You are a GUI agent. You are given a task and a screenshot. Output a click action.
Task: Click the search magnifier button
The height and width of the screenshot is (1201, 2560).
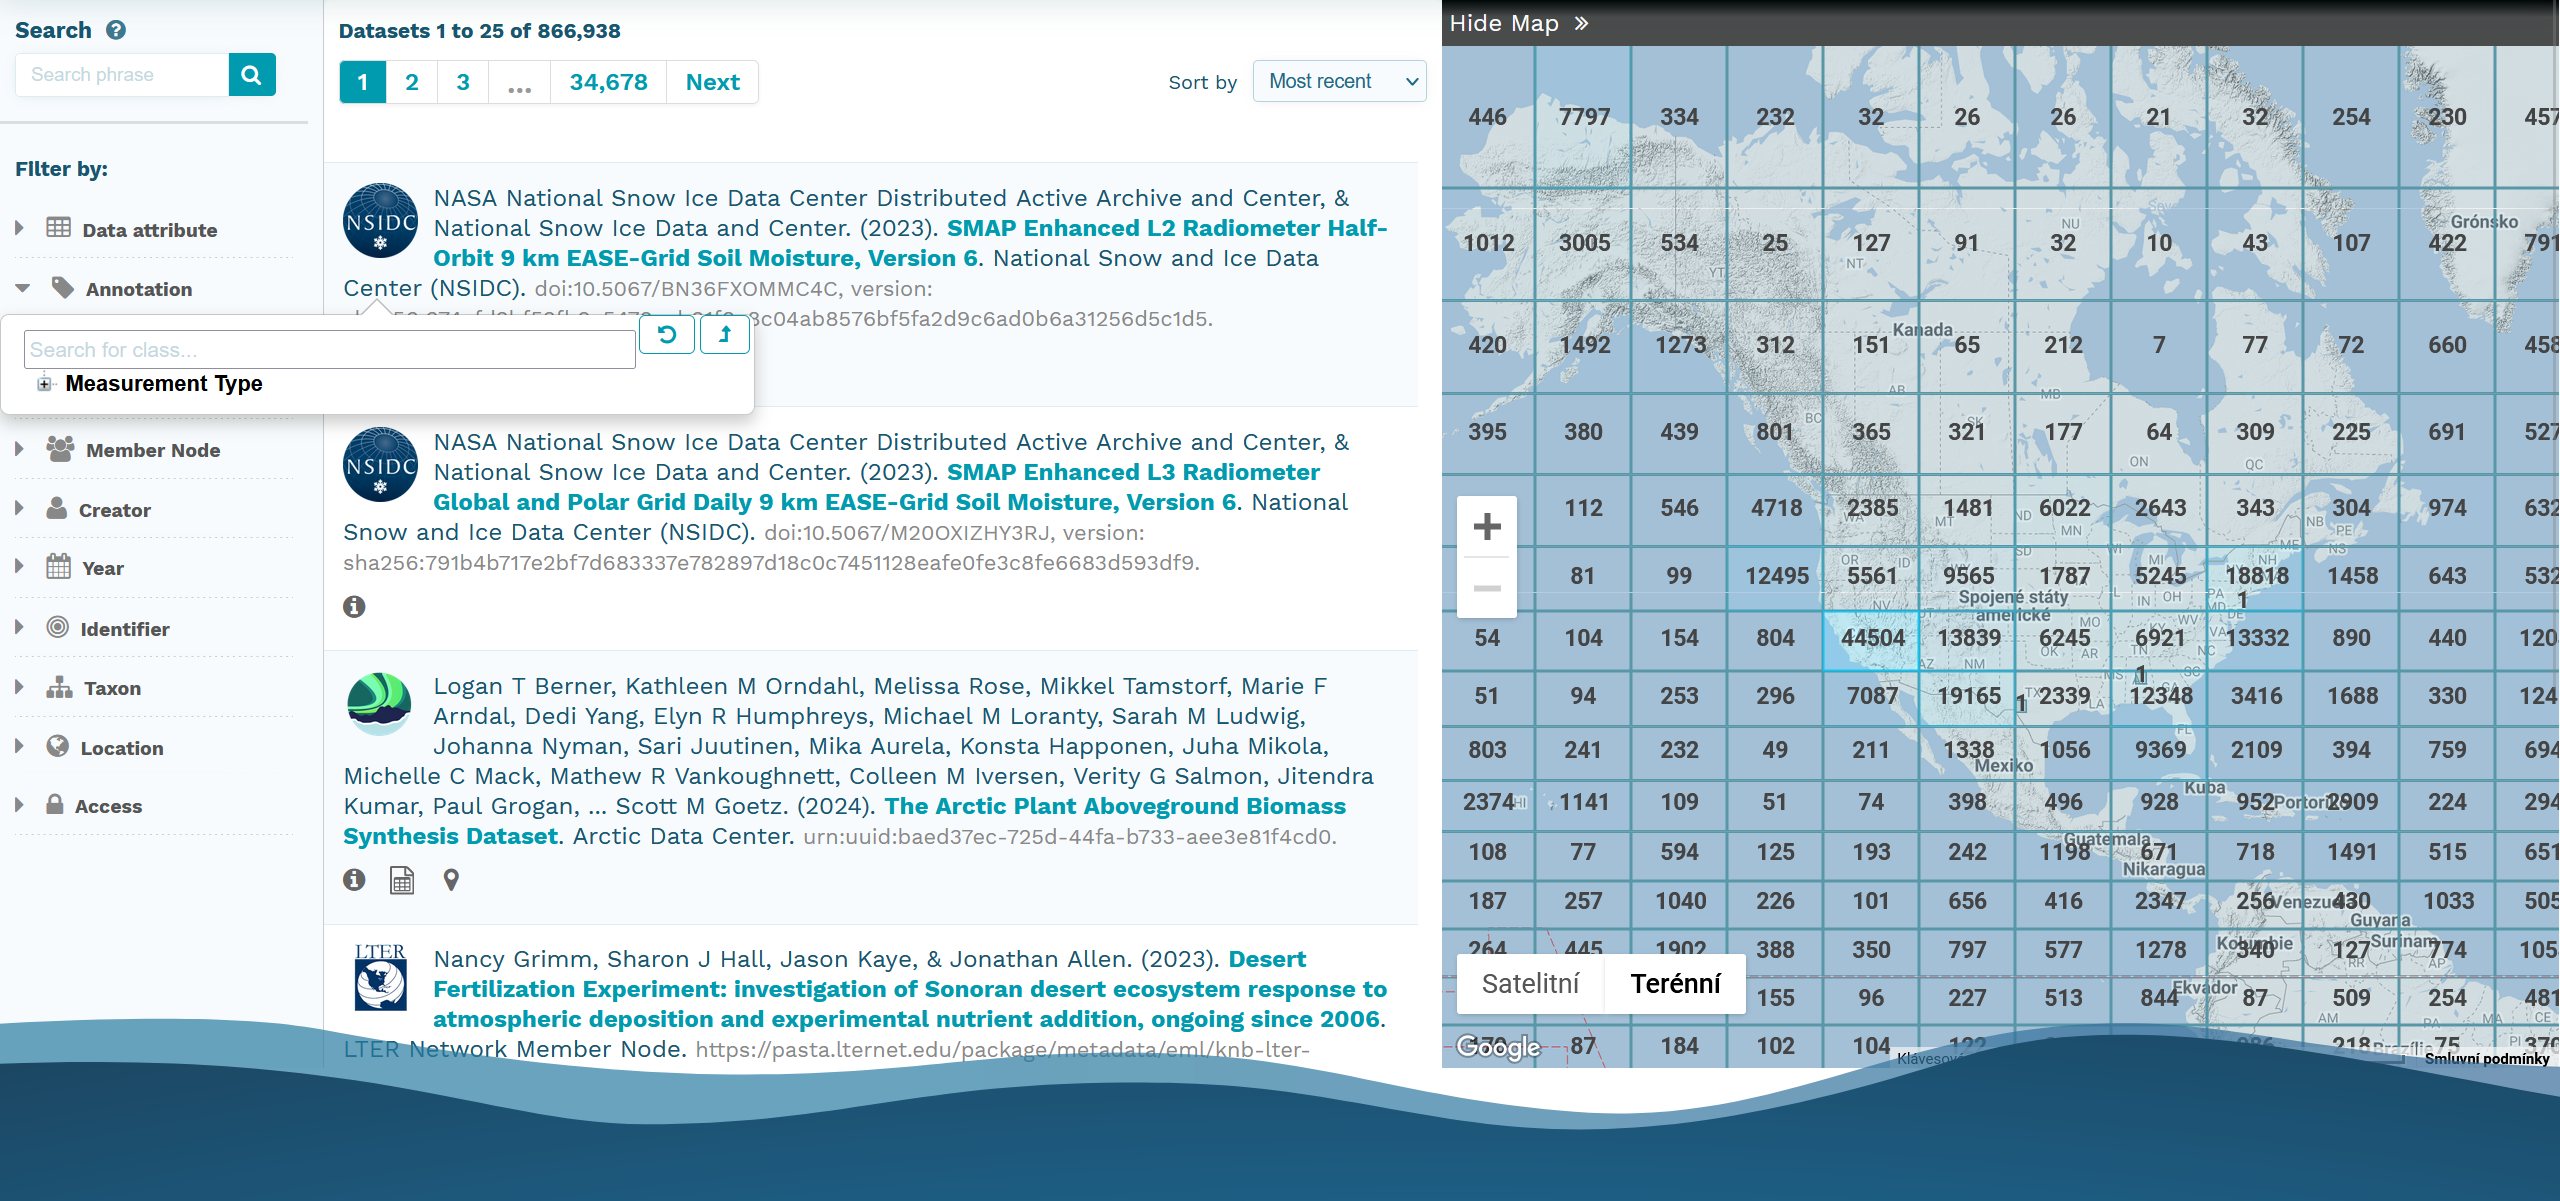point(252,75)
